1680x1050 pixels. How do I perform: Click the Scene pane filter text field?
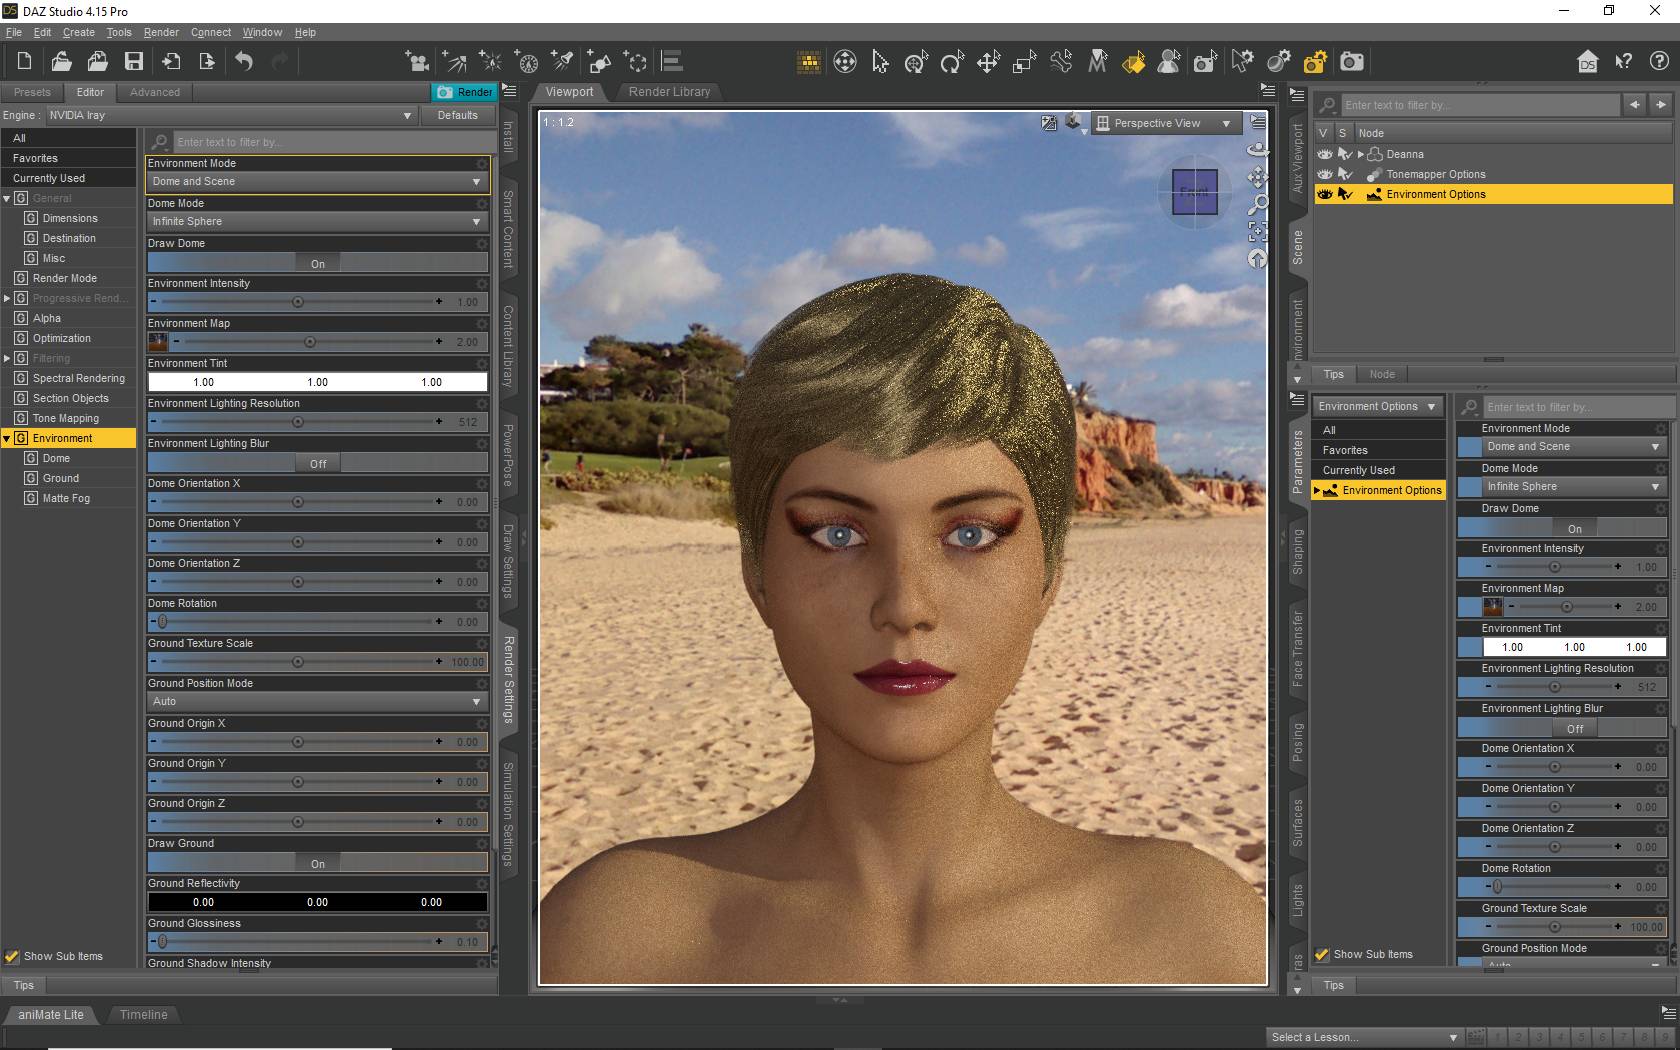point(1480,105)
